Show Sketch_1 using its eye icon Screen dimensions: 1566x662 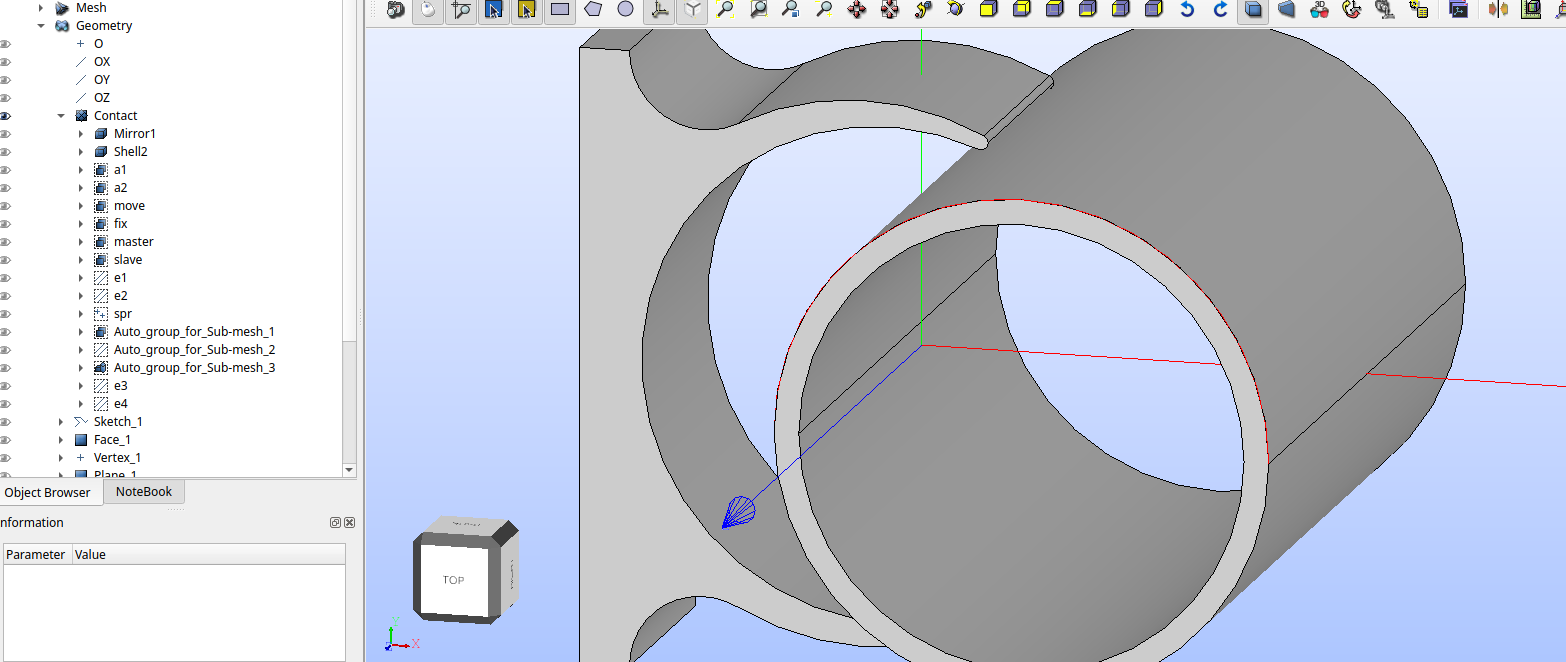point(5,422)
